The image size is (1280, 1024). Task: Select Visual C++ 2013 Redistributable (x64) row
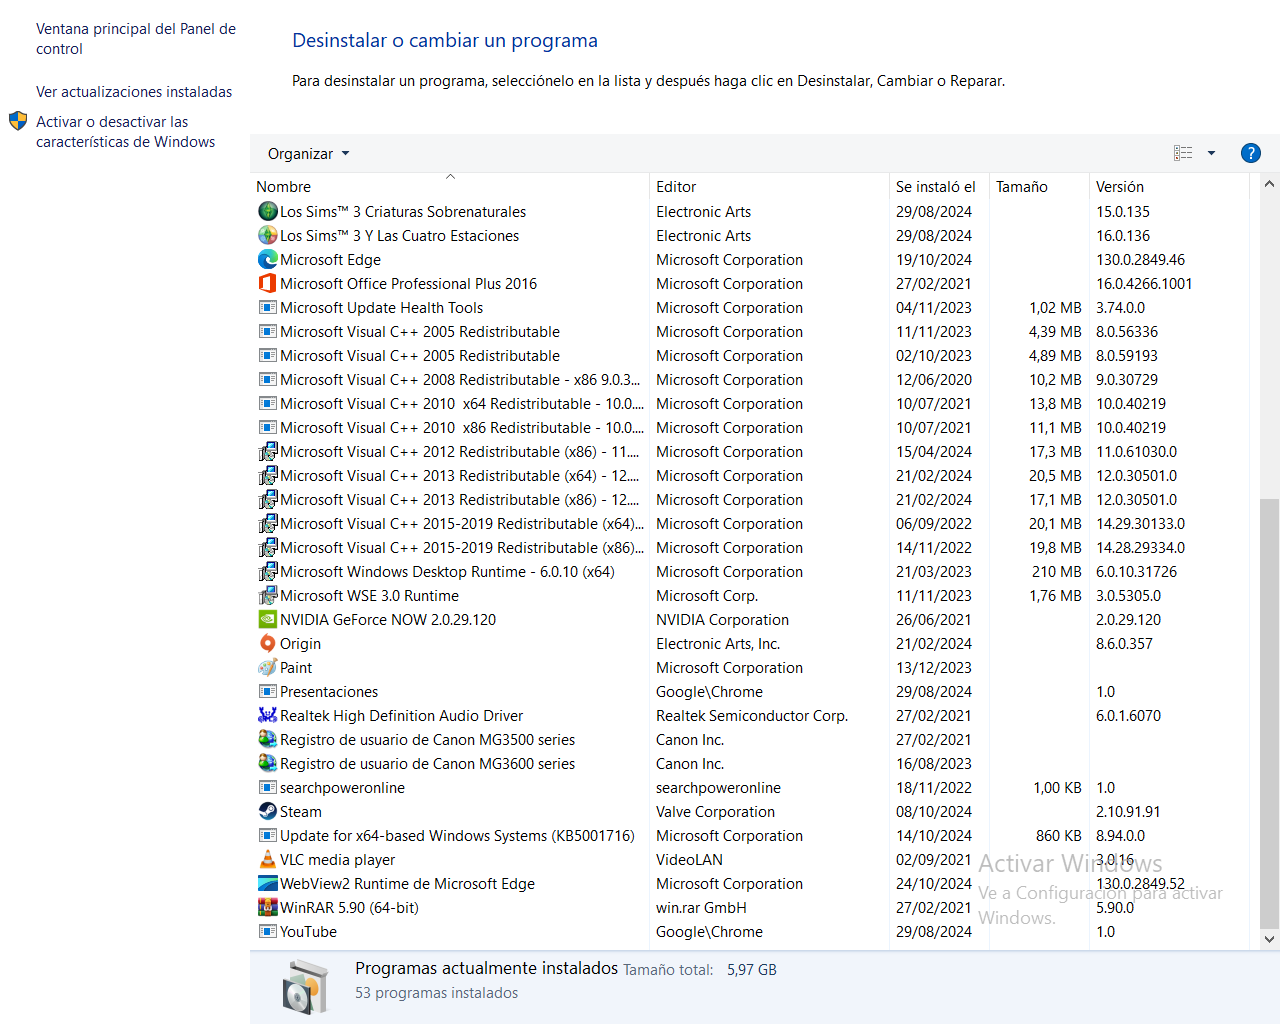click(750, 475)
